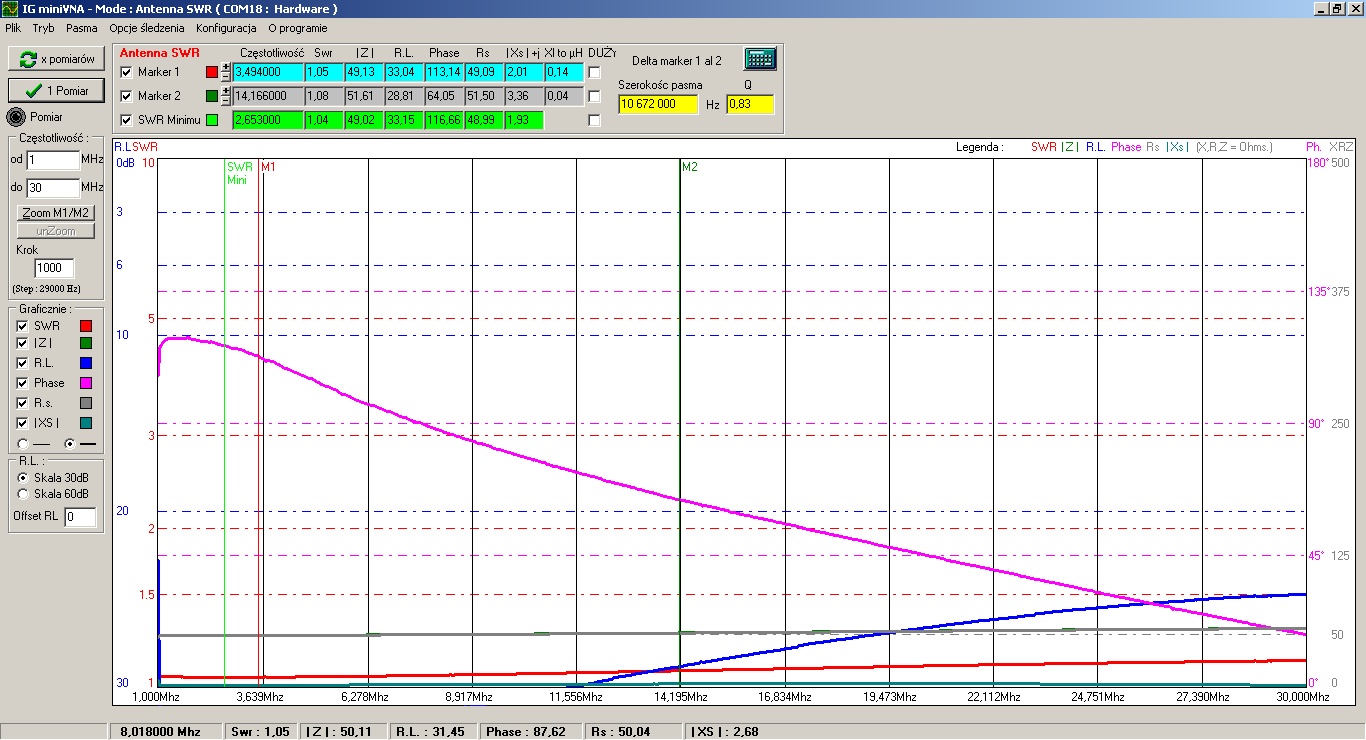Choose the thin line style radio button
1366x740 pixels.
(x=22, y=443)
